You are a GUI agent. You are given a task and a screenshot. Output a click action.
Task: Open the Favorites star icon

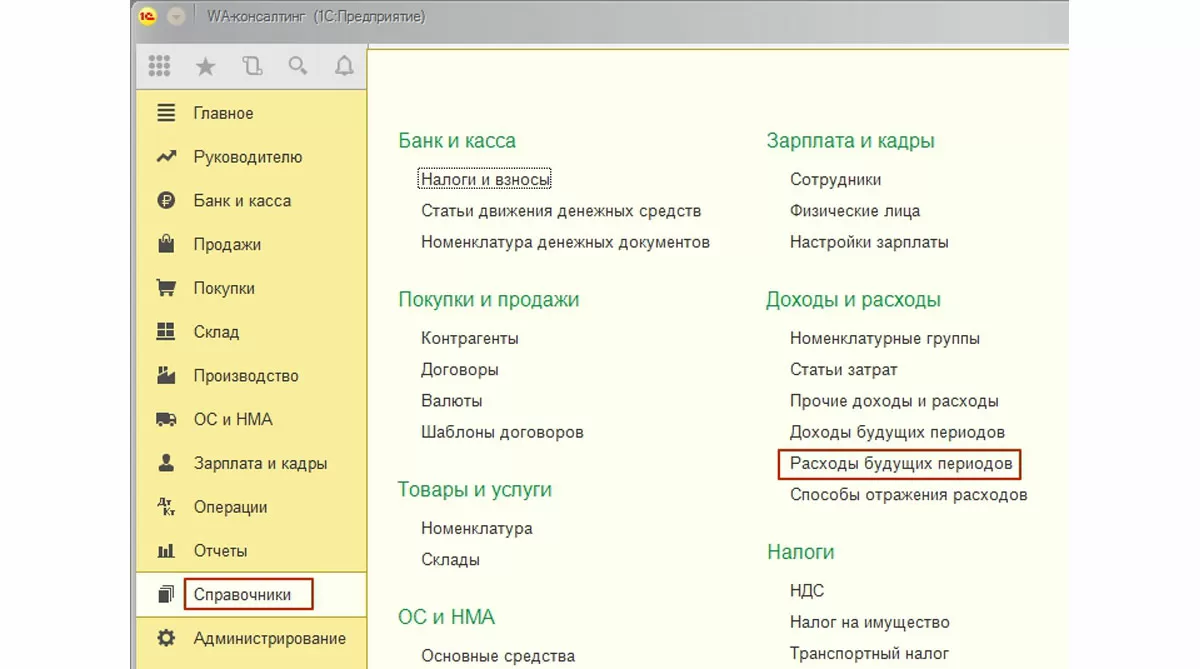pyautogui.click(x=205, y=66)
